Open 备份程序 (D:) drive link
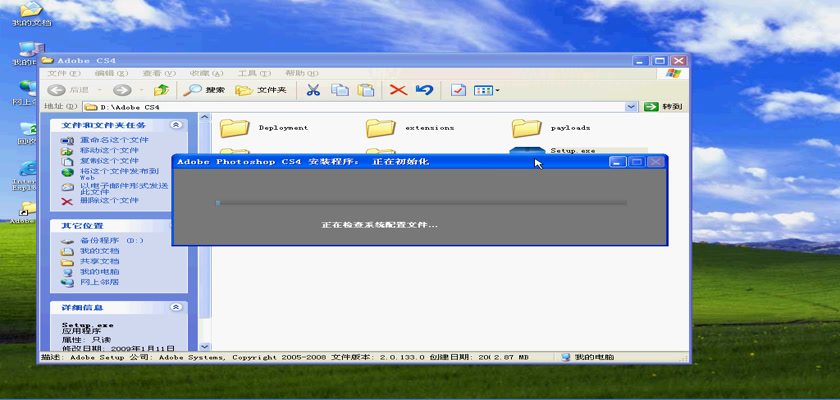 112,240
